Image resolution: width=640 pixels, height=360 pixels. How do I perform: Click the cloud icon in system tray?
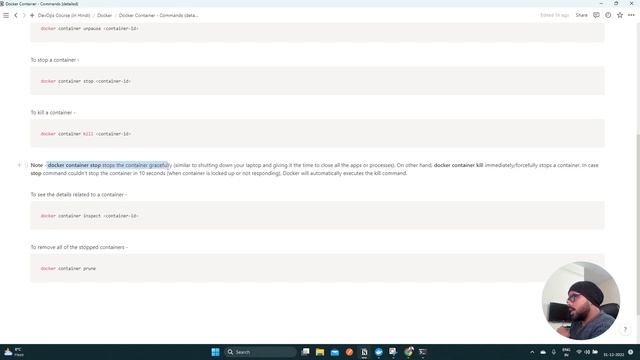click(543, 352)
